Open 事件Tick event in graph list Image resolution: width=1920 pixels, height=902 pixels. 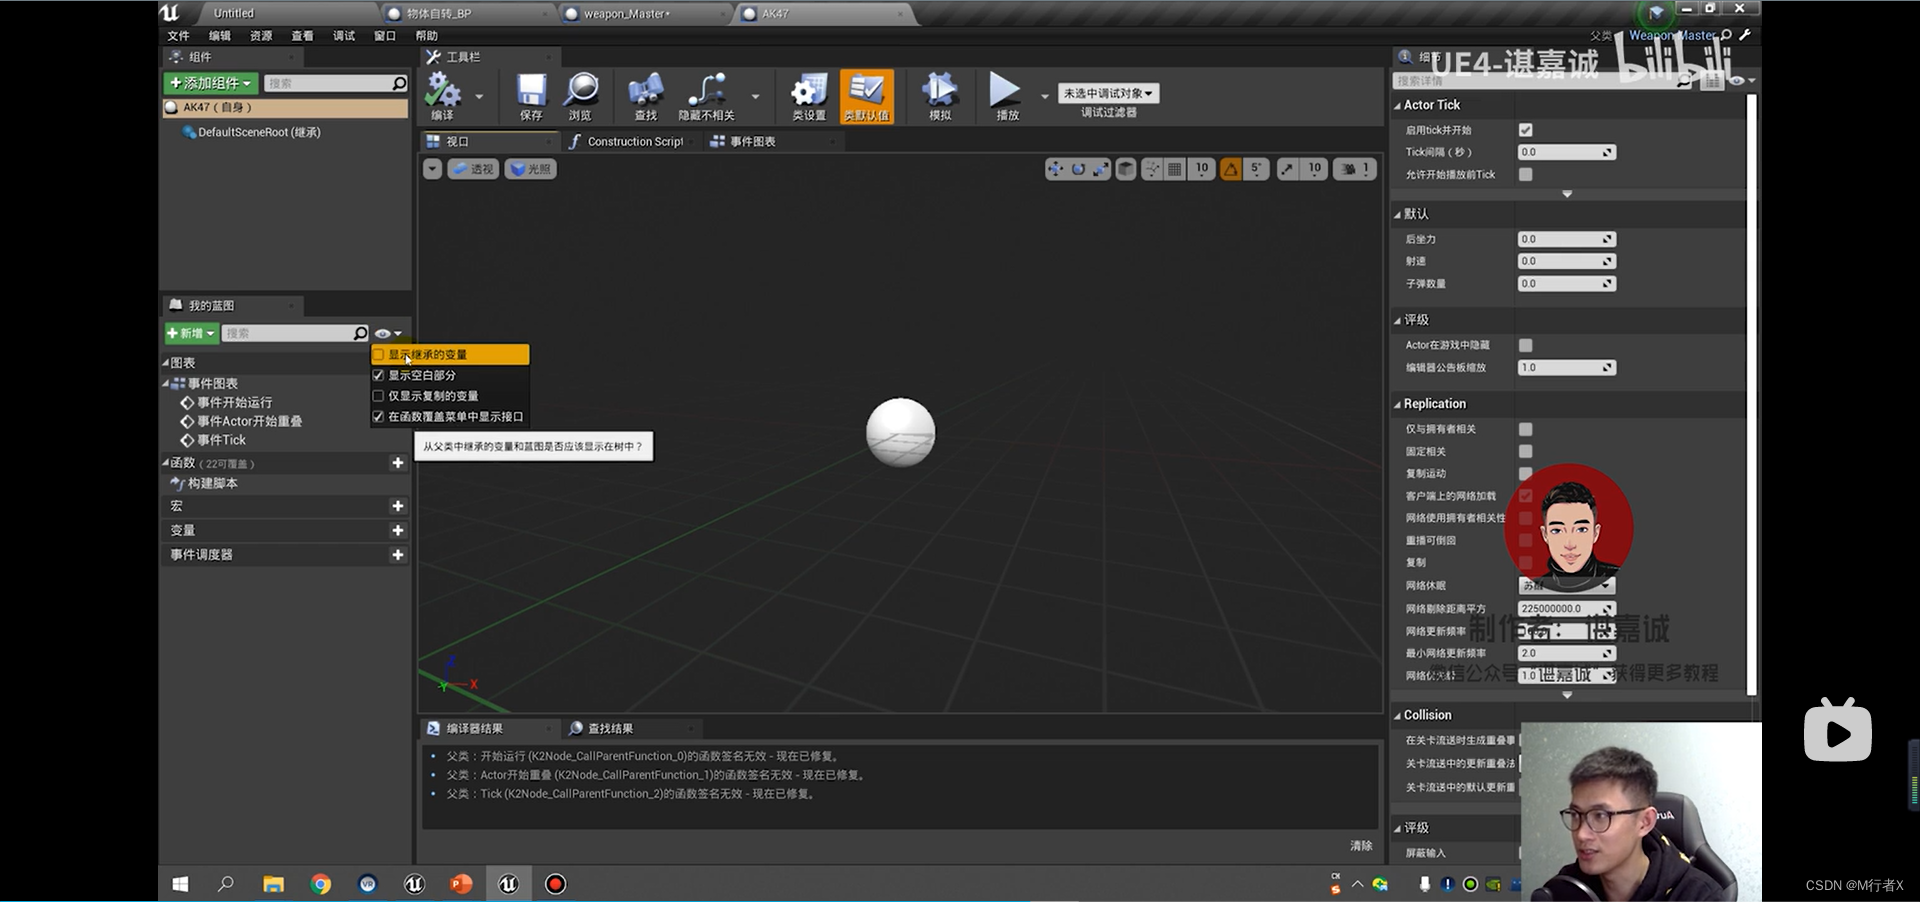pyautogui.click(x=221, y=440)
